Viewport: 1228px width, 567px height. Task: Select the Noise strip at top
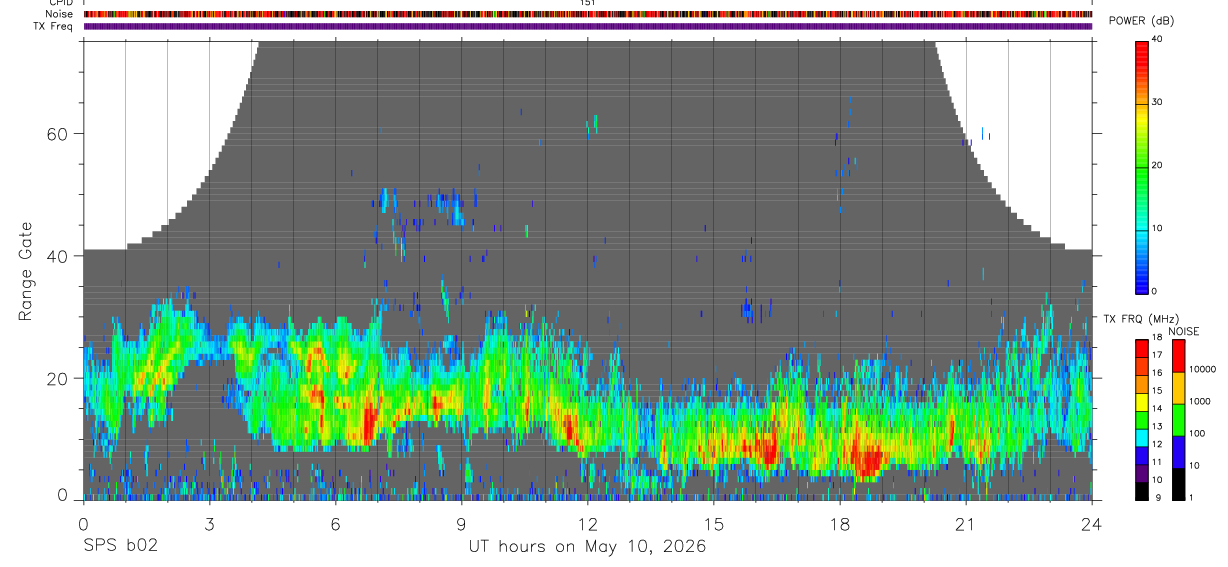pyautogui.click(x=588, y=14)
